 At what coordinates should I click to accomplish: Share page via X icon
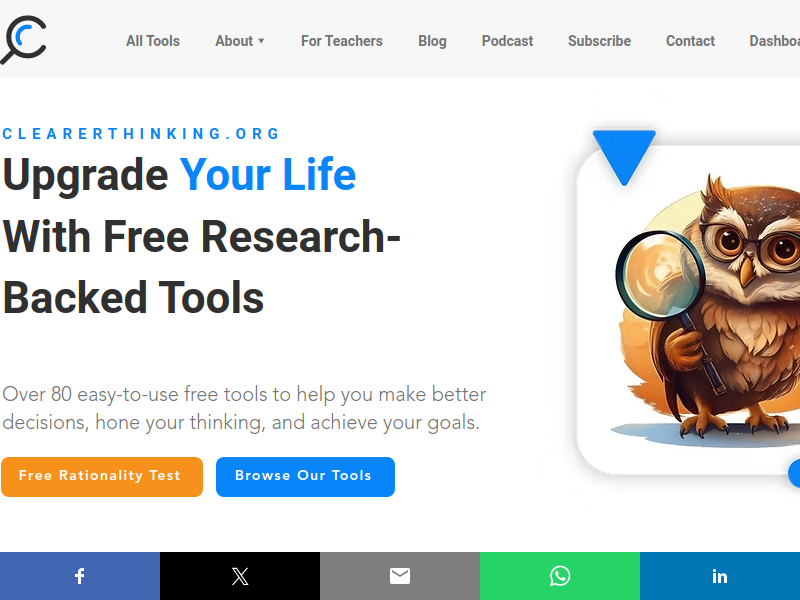point(240,576)
